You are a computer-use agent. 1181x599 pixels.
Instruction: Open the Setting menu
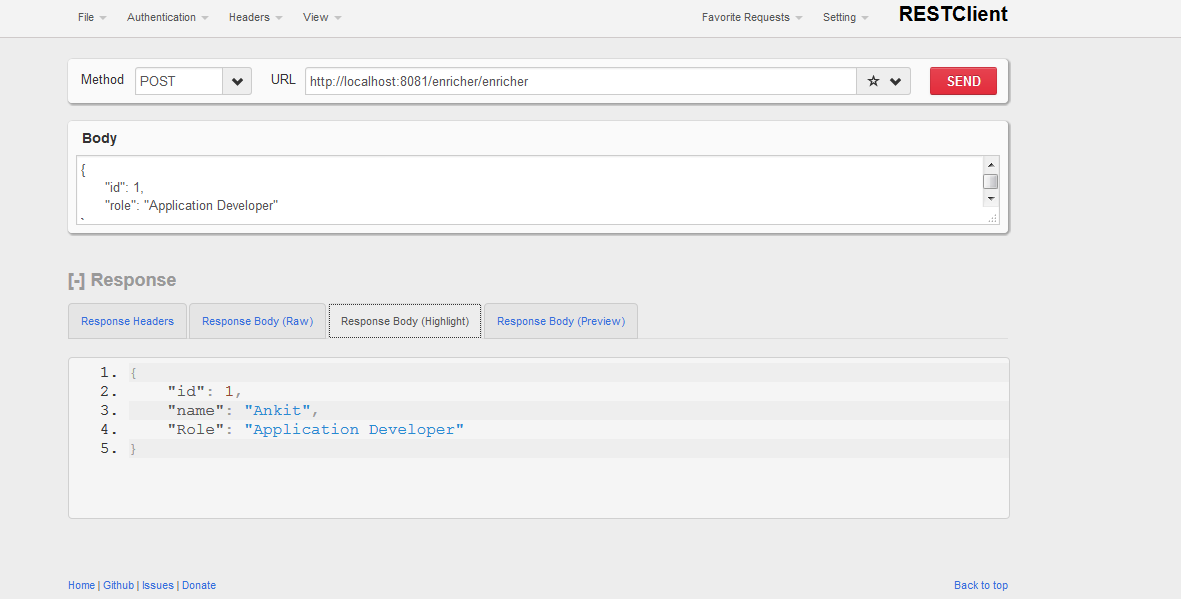(x=845, y=17)
